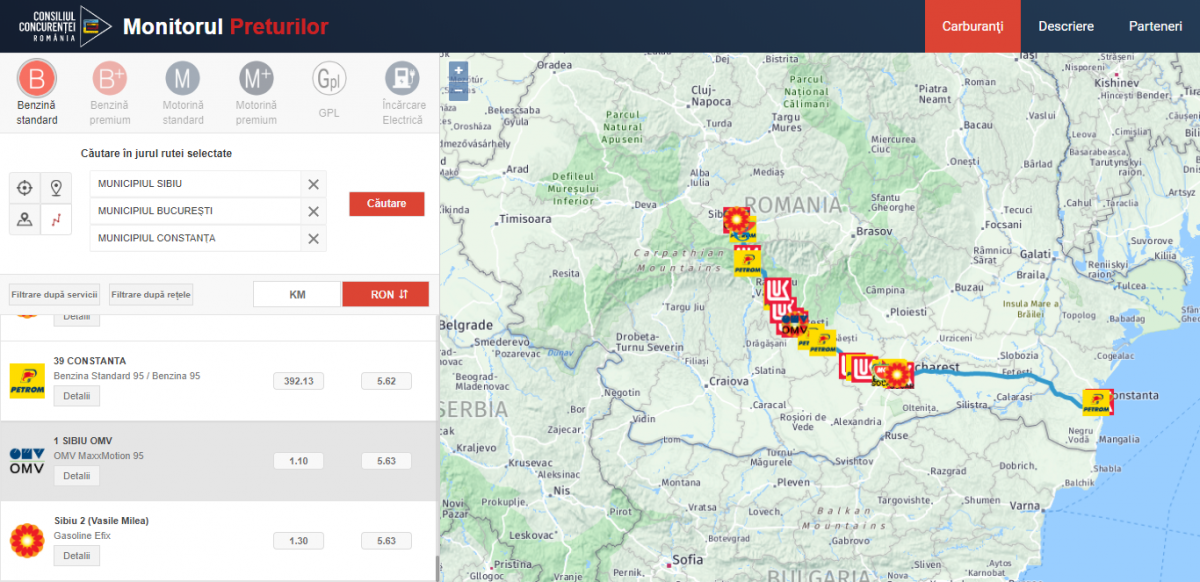The image size is (1200, 582).
Task: Click the OMV logo of 1 SIBIU OMV
Action: [27, 461]
